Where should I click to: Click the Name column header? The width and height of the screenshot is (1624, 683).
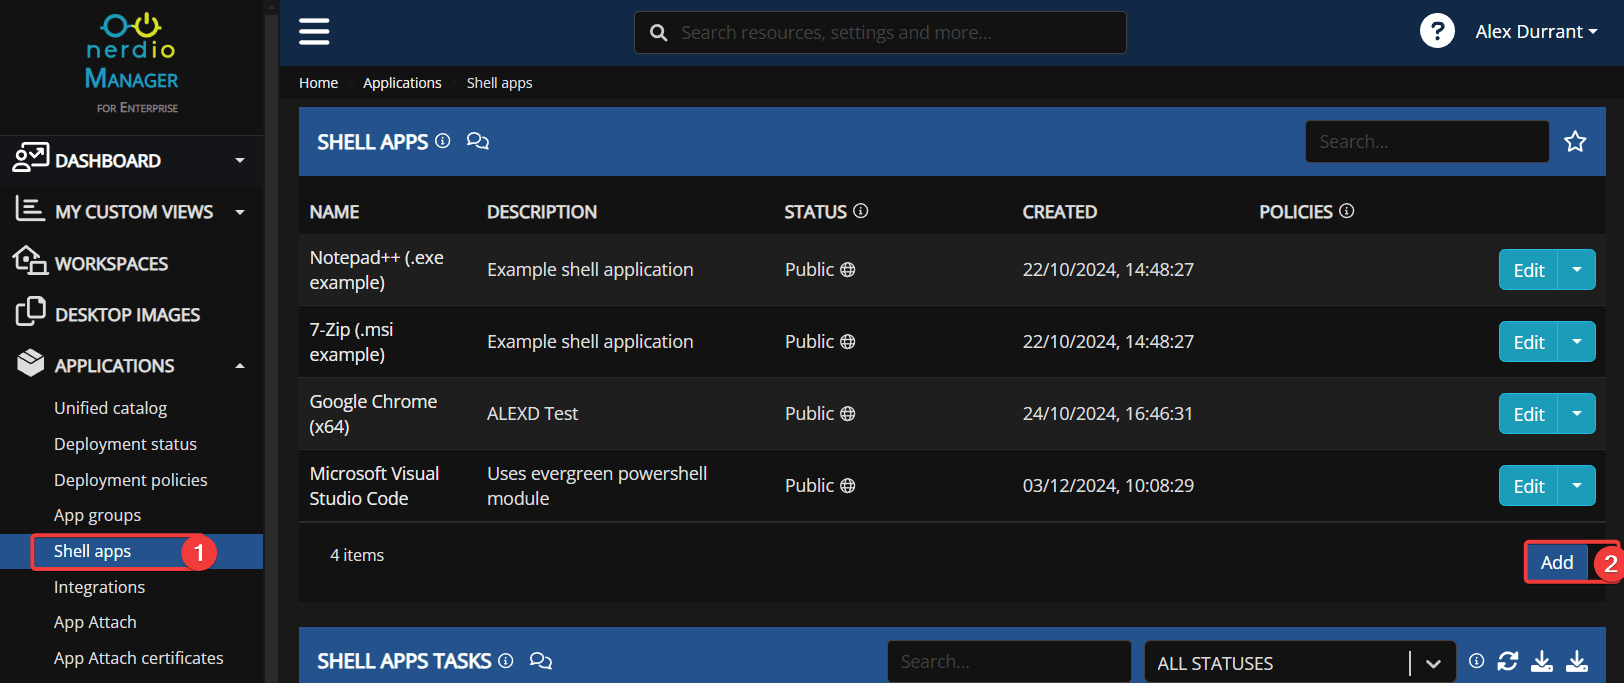(334, 212)
